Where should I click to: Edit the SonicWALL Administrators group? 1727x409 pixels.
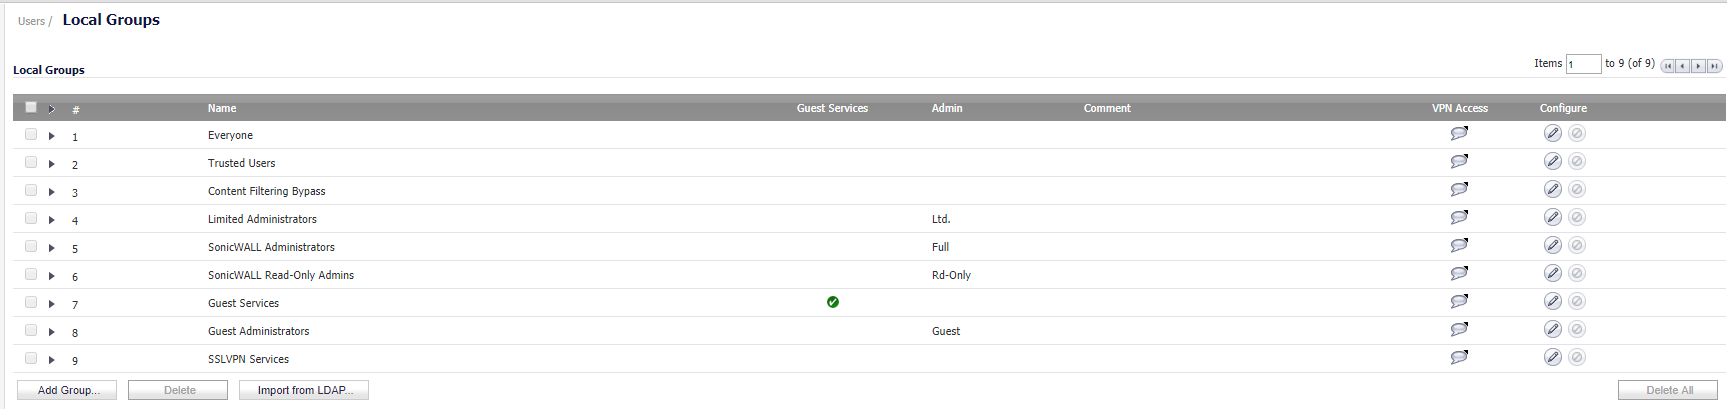(1552, 246)
